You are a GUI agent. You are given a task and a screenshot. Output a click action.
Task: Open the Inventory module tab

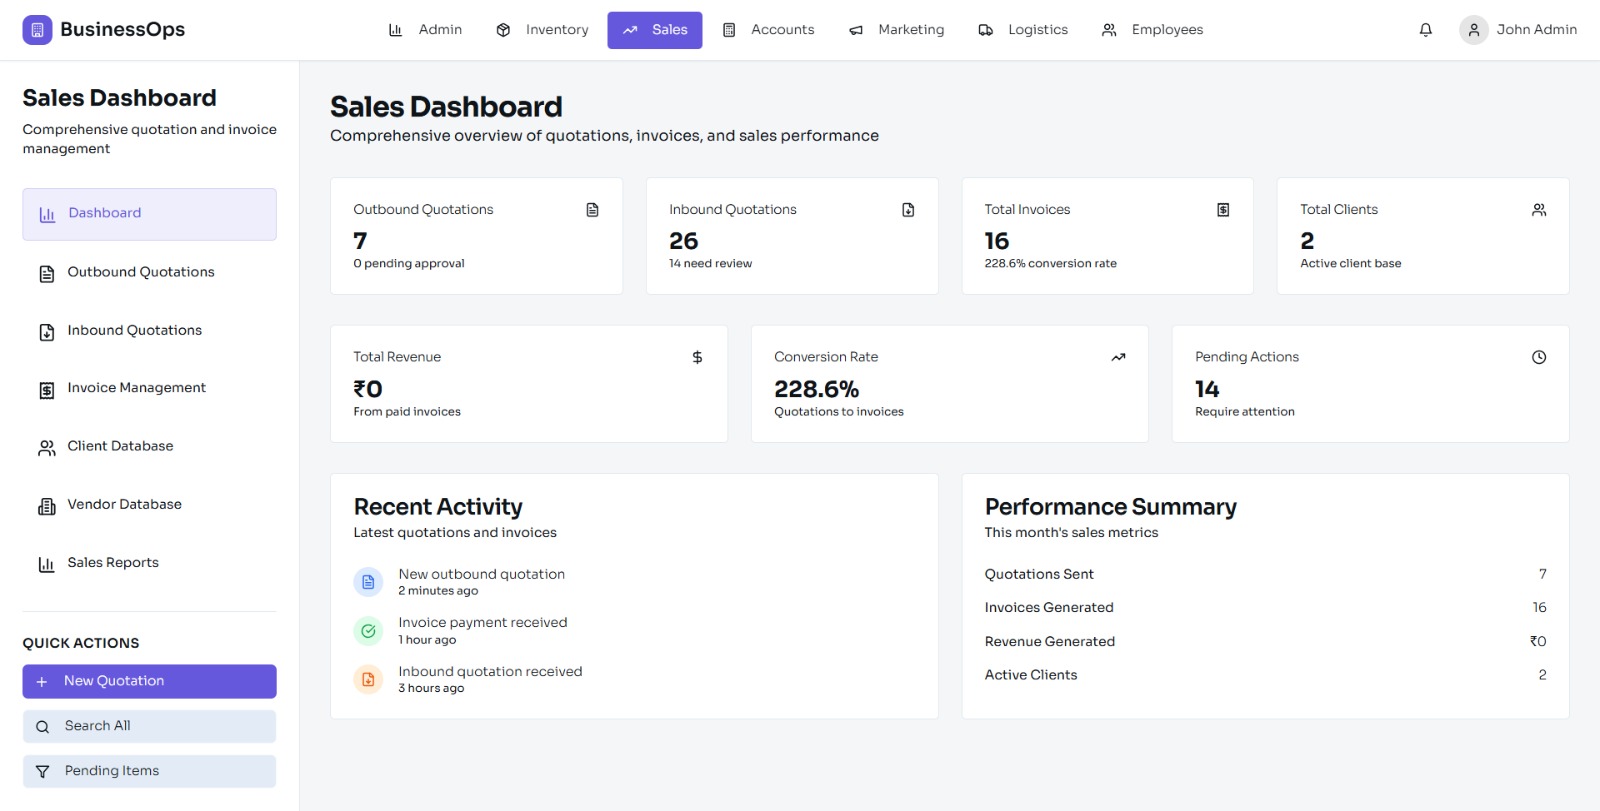(x=542, y=30)
